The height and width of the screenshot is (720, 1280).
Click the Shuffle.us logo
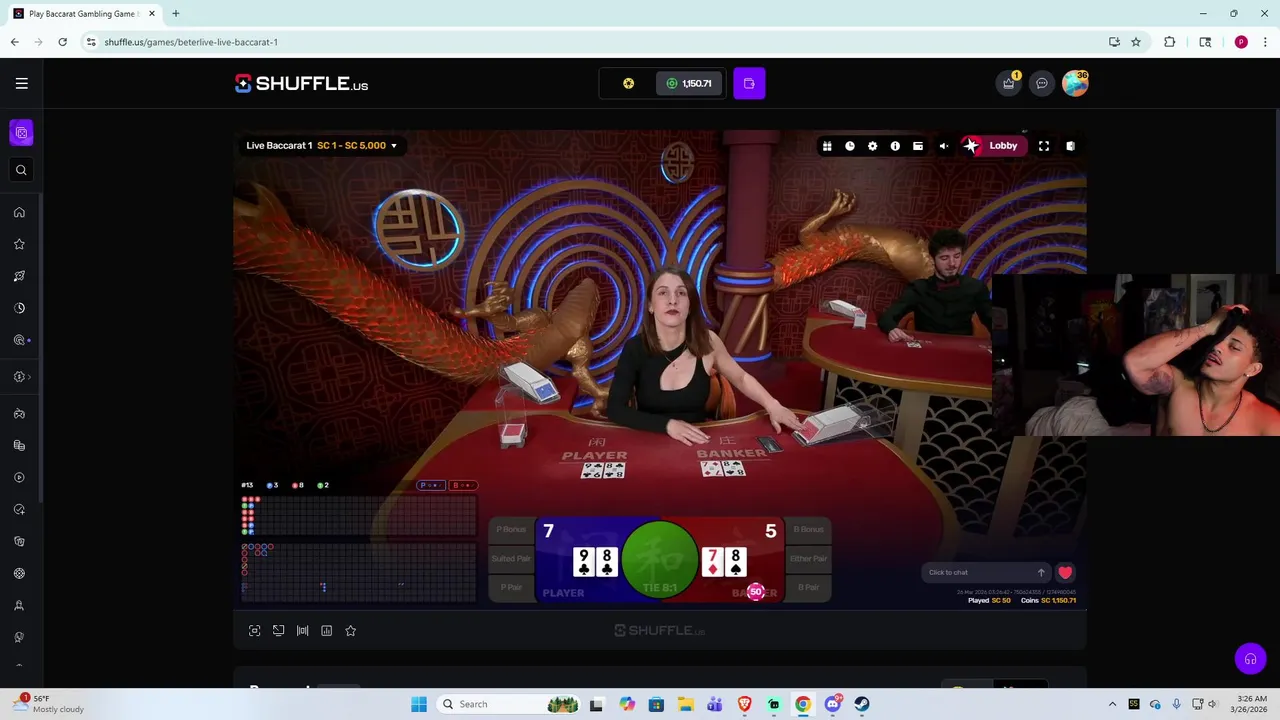(x=301, y=84)
